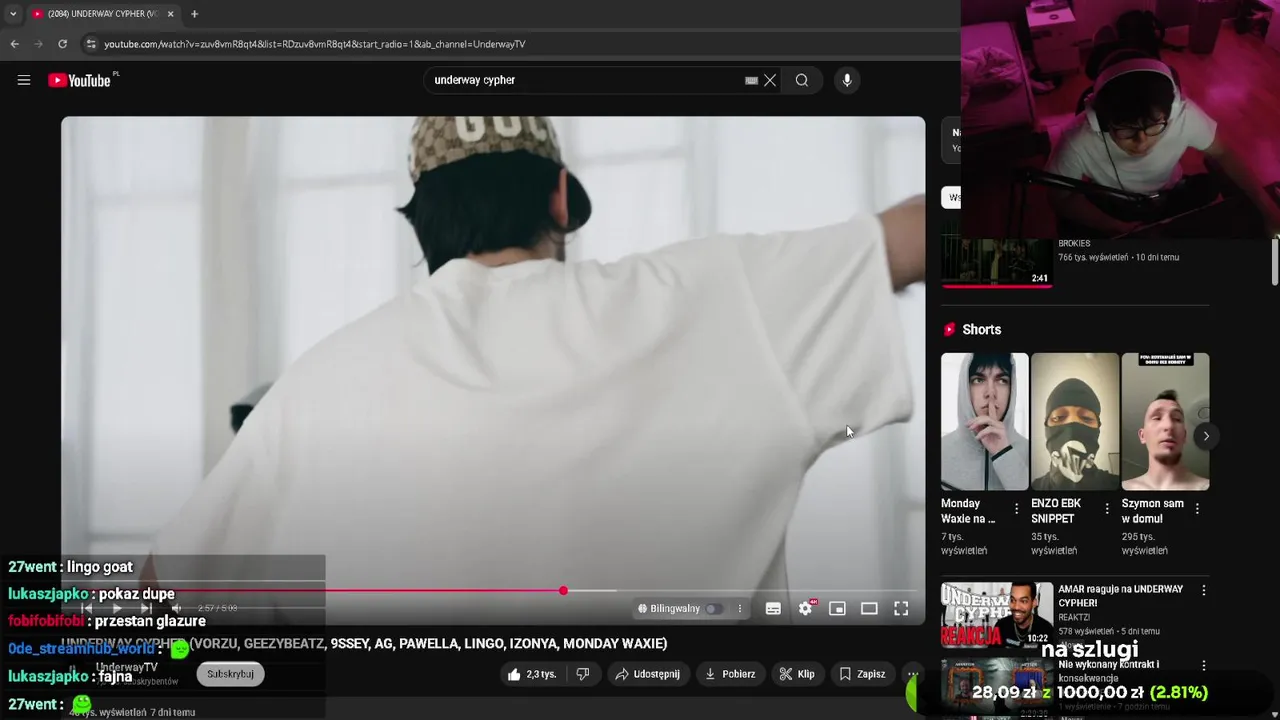The width and height of the screenshot is (1280, 720).
Task: Switch to the miniplayer
Action: point(838,608)
